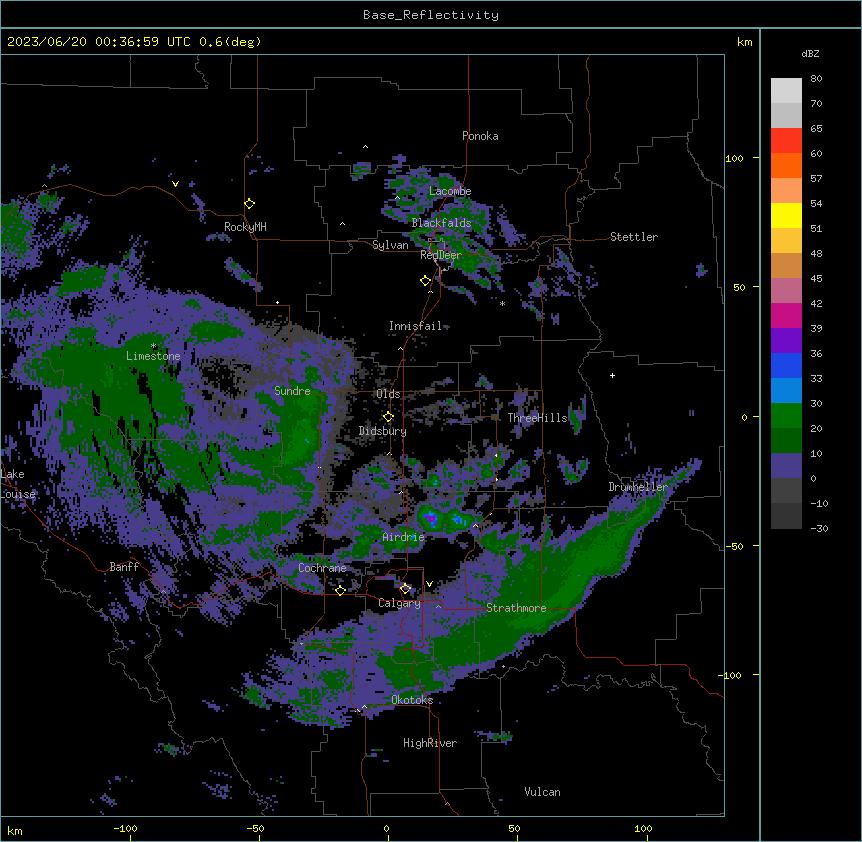Click the Okotoks city label
The height and width of the screenshot is (842, 862).
pyautogui.click(x=412, y=700)
